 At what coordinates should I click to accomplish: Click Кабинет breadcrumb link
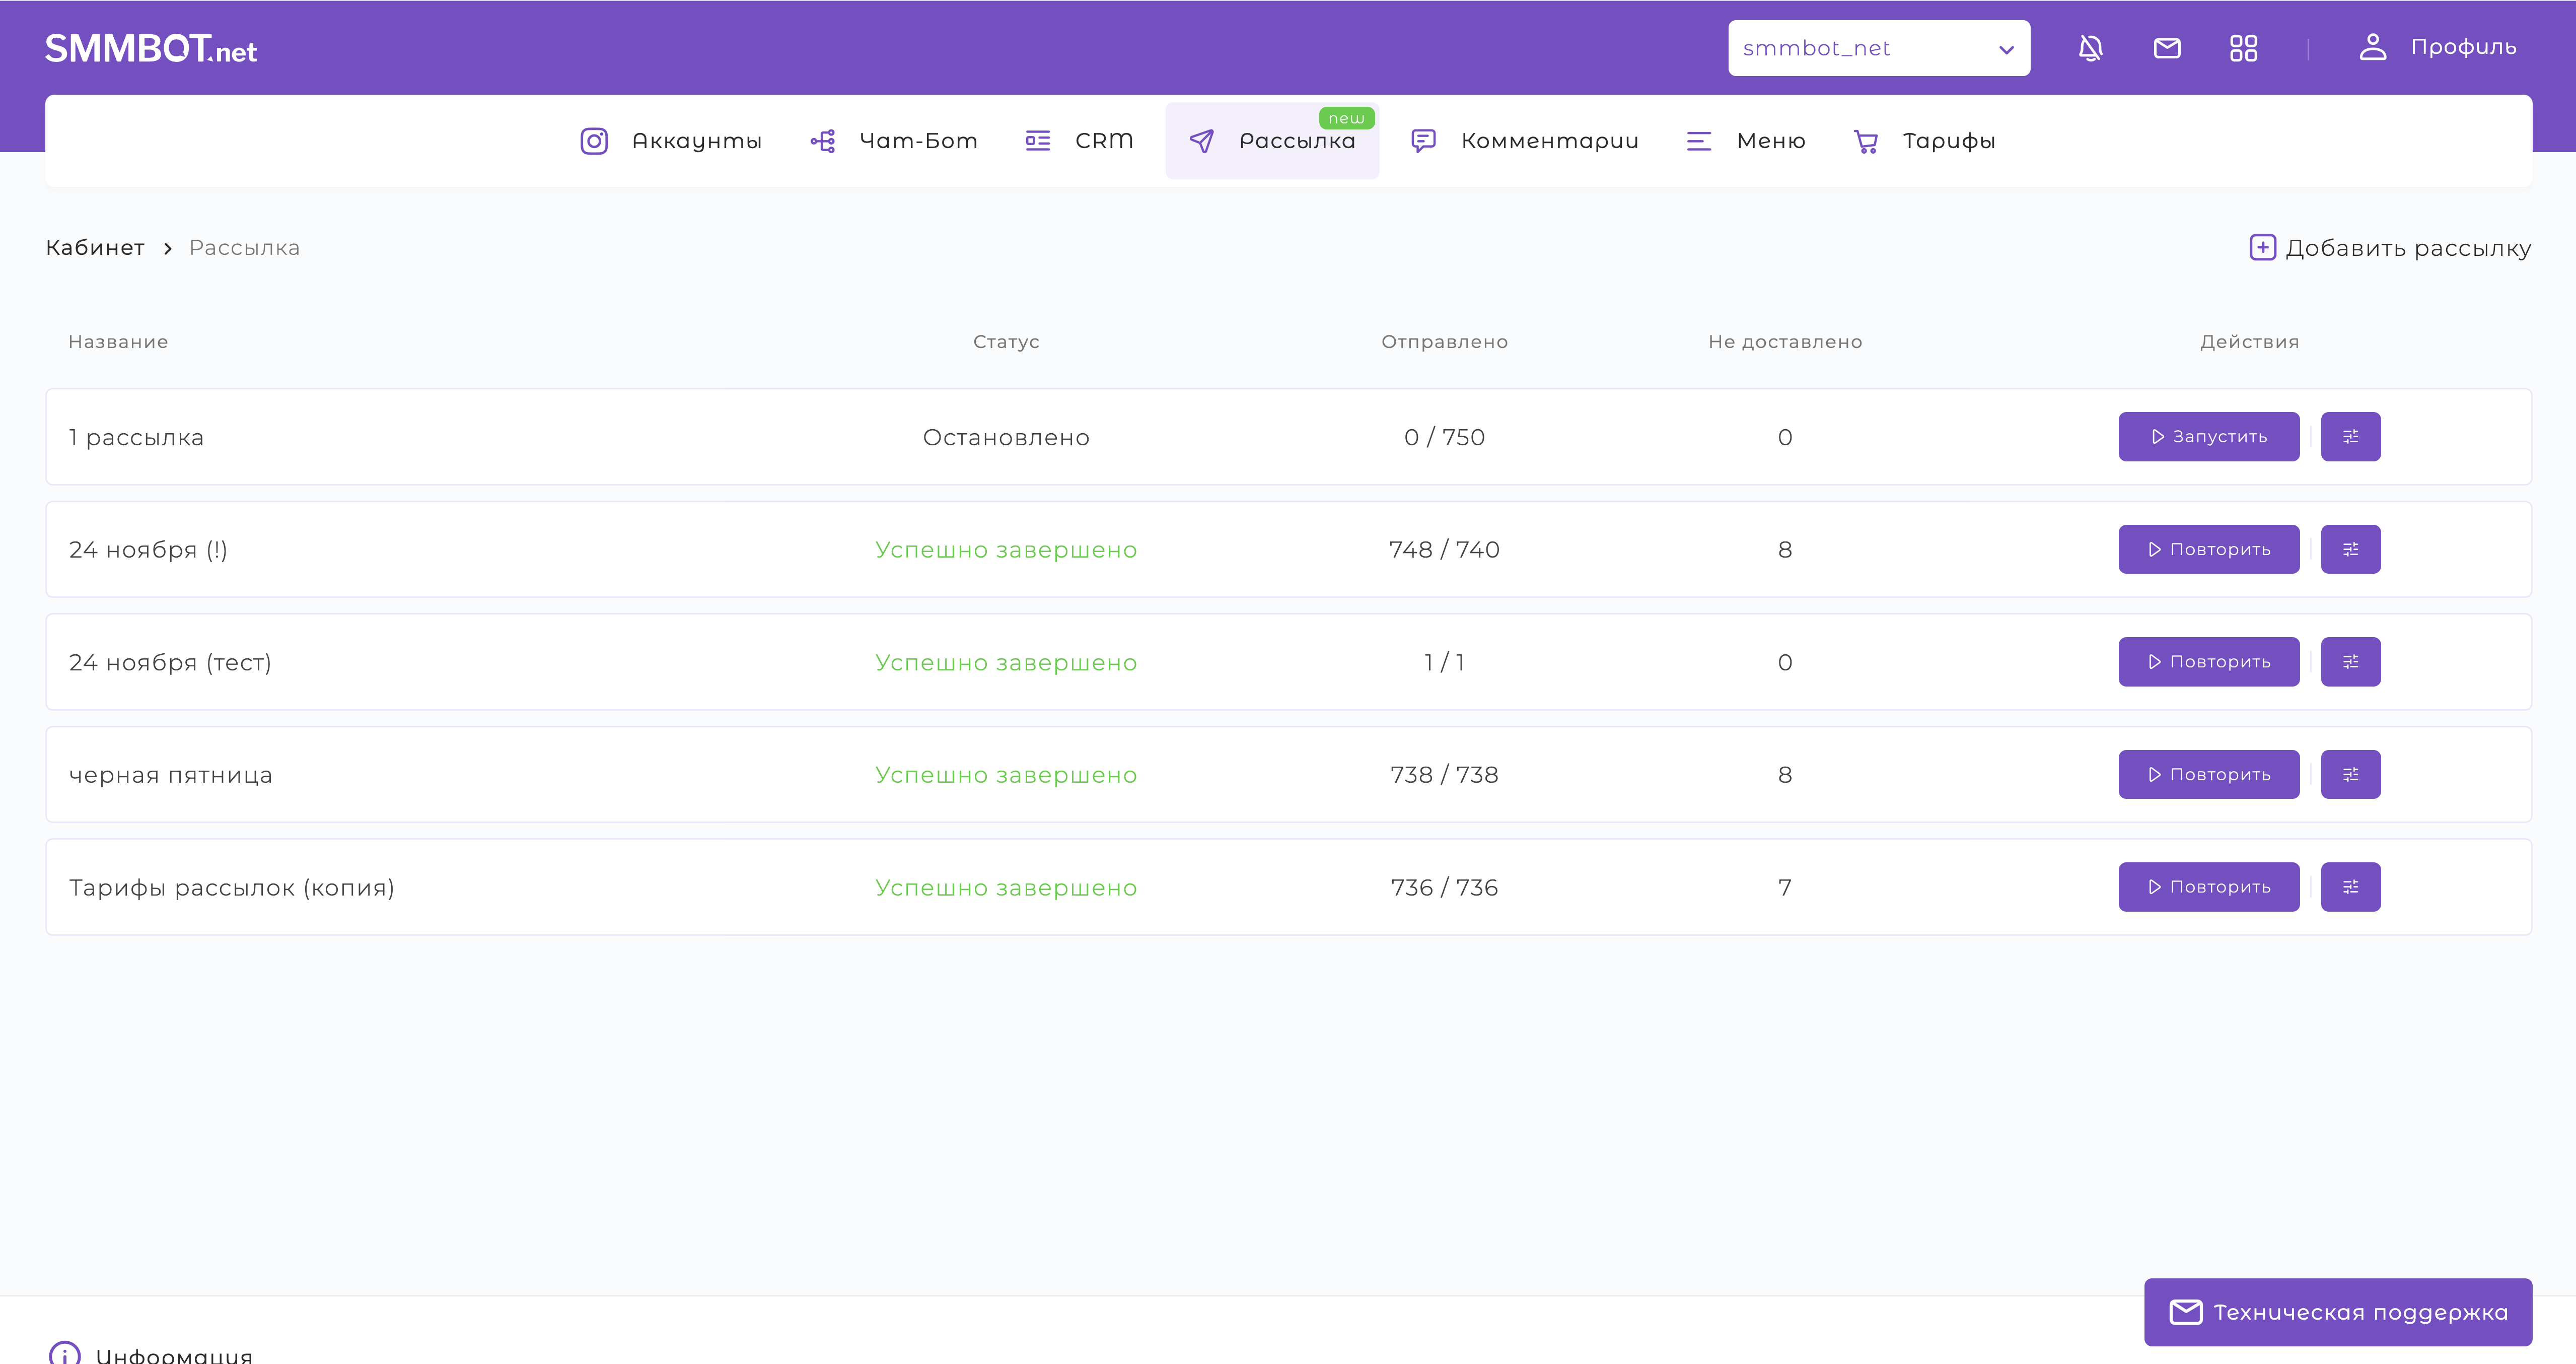pyautogui.click(x=95, y=248)
